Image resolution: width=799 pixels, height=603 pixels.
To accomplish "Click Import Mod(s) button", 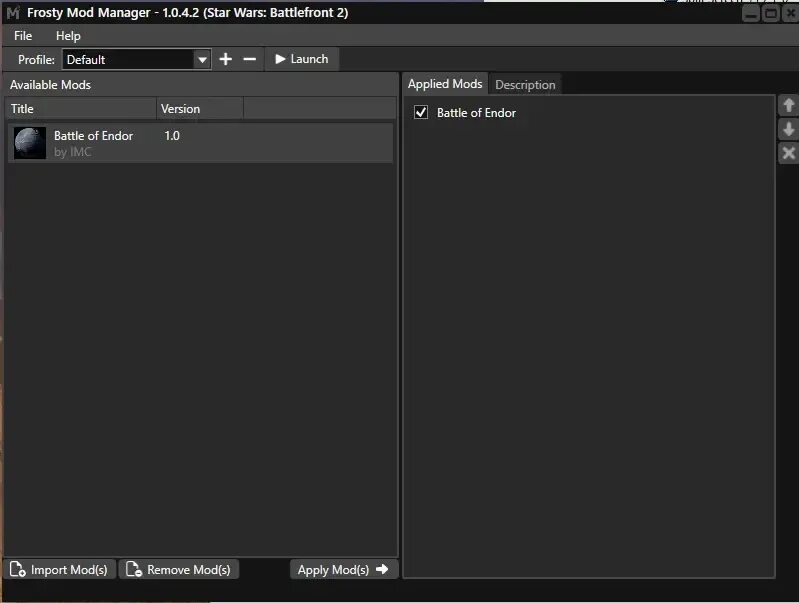I will pos(60,569).
